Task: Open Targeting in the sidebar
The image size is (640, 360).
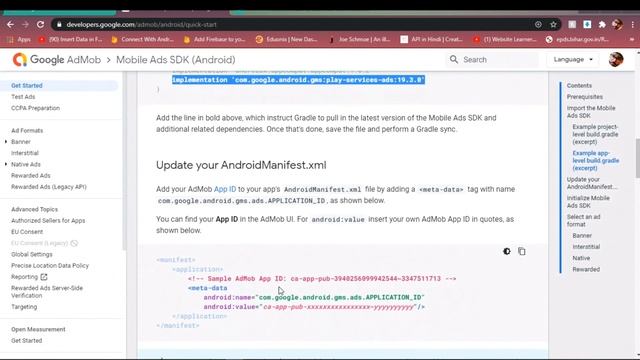Action: (x=24, y=307)
